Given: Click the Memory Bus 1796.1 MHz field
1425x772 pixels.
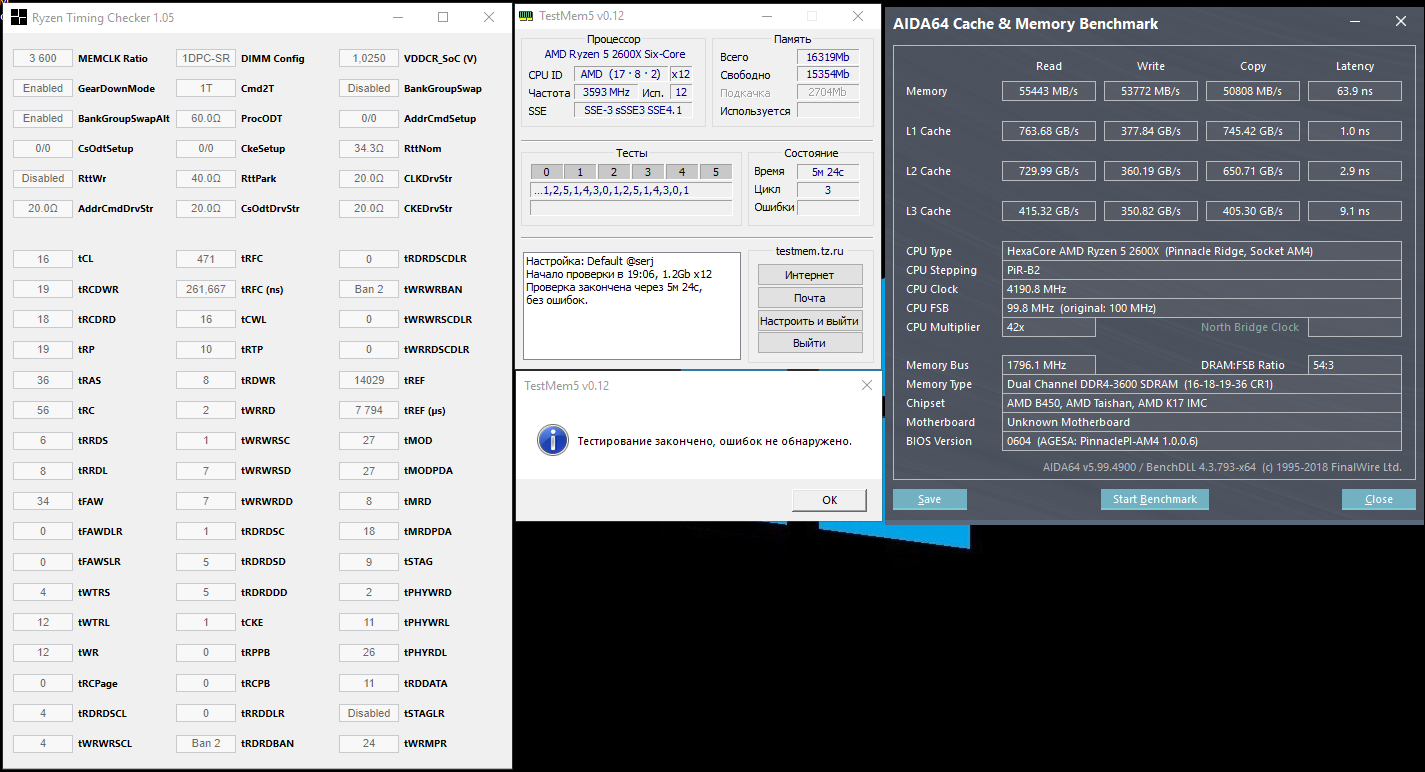Looking at the screenshot, I should tap(1049, 365).
